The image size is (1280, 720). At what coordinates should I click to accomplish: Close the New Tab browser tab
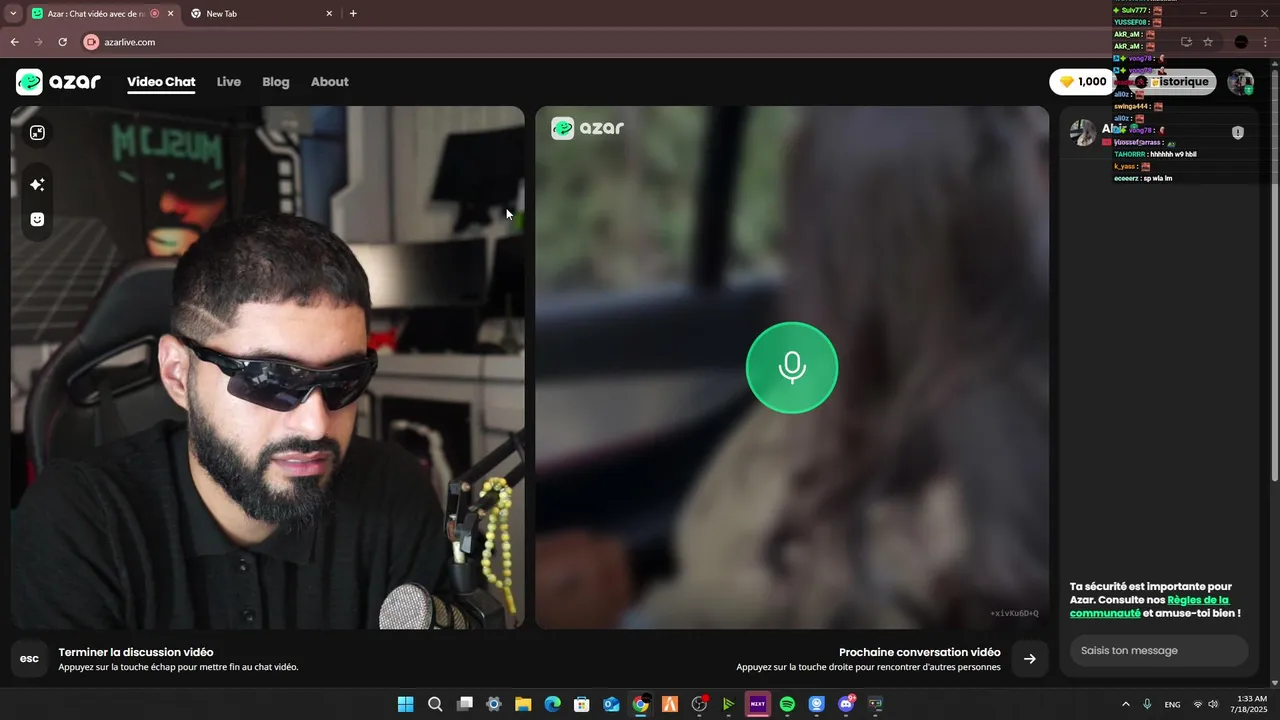pos(329,14)
